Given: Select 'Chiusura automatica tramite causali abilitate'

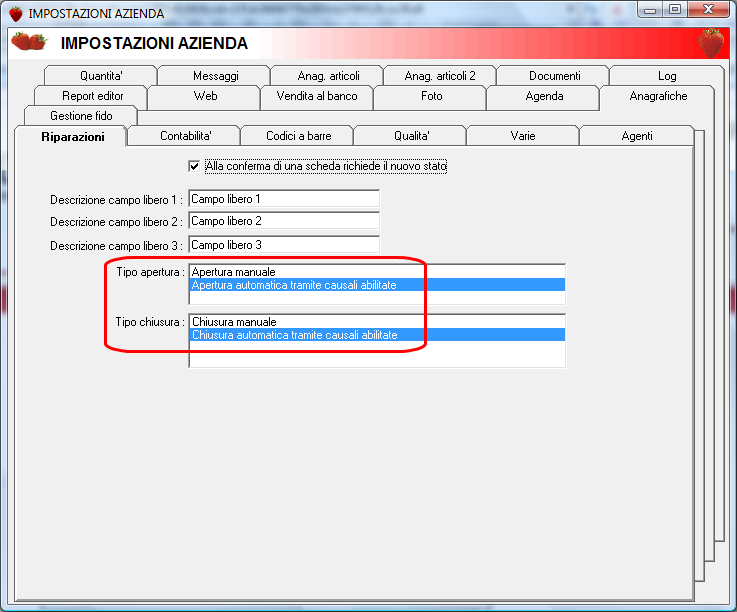Looking at the screenshot, I should [x=377, y=335].
